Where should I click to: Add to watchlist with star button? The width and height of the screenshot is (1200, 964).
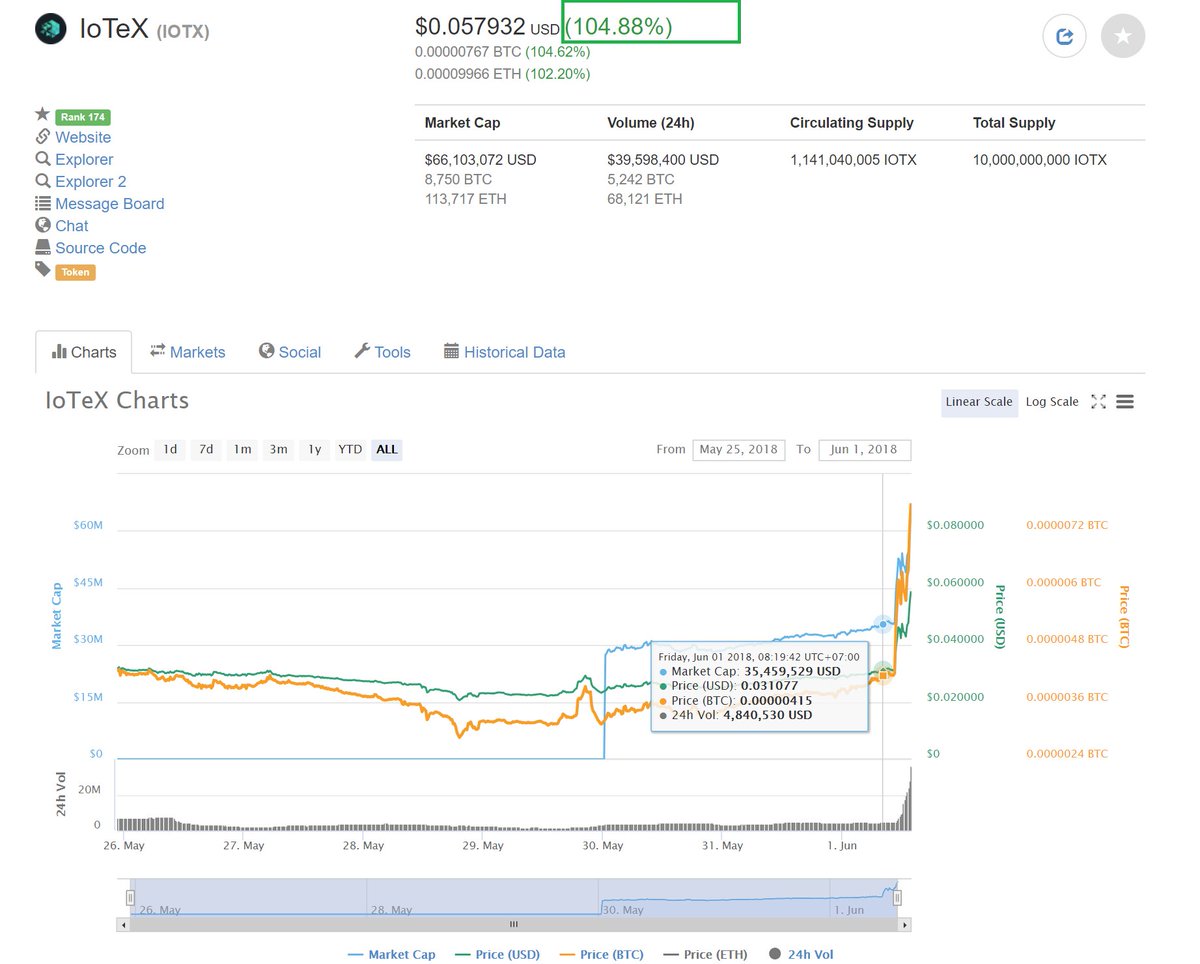pyautogui.click(x=1123, y=37)
